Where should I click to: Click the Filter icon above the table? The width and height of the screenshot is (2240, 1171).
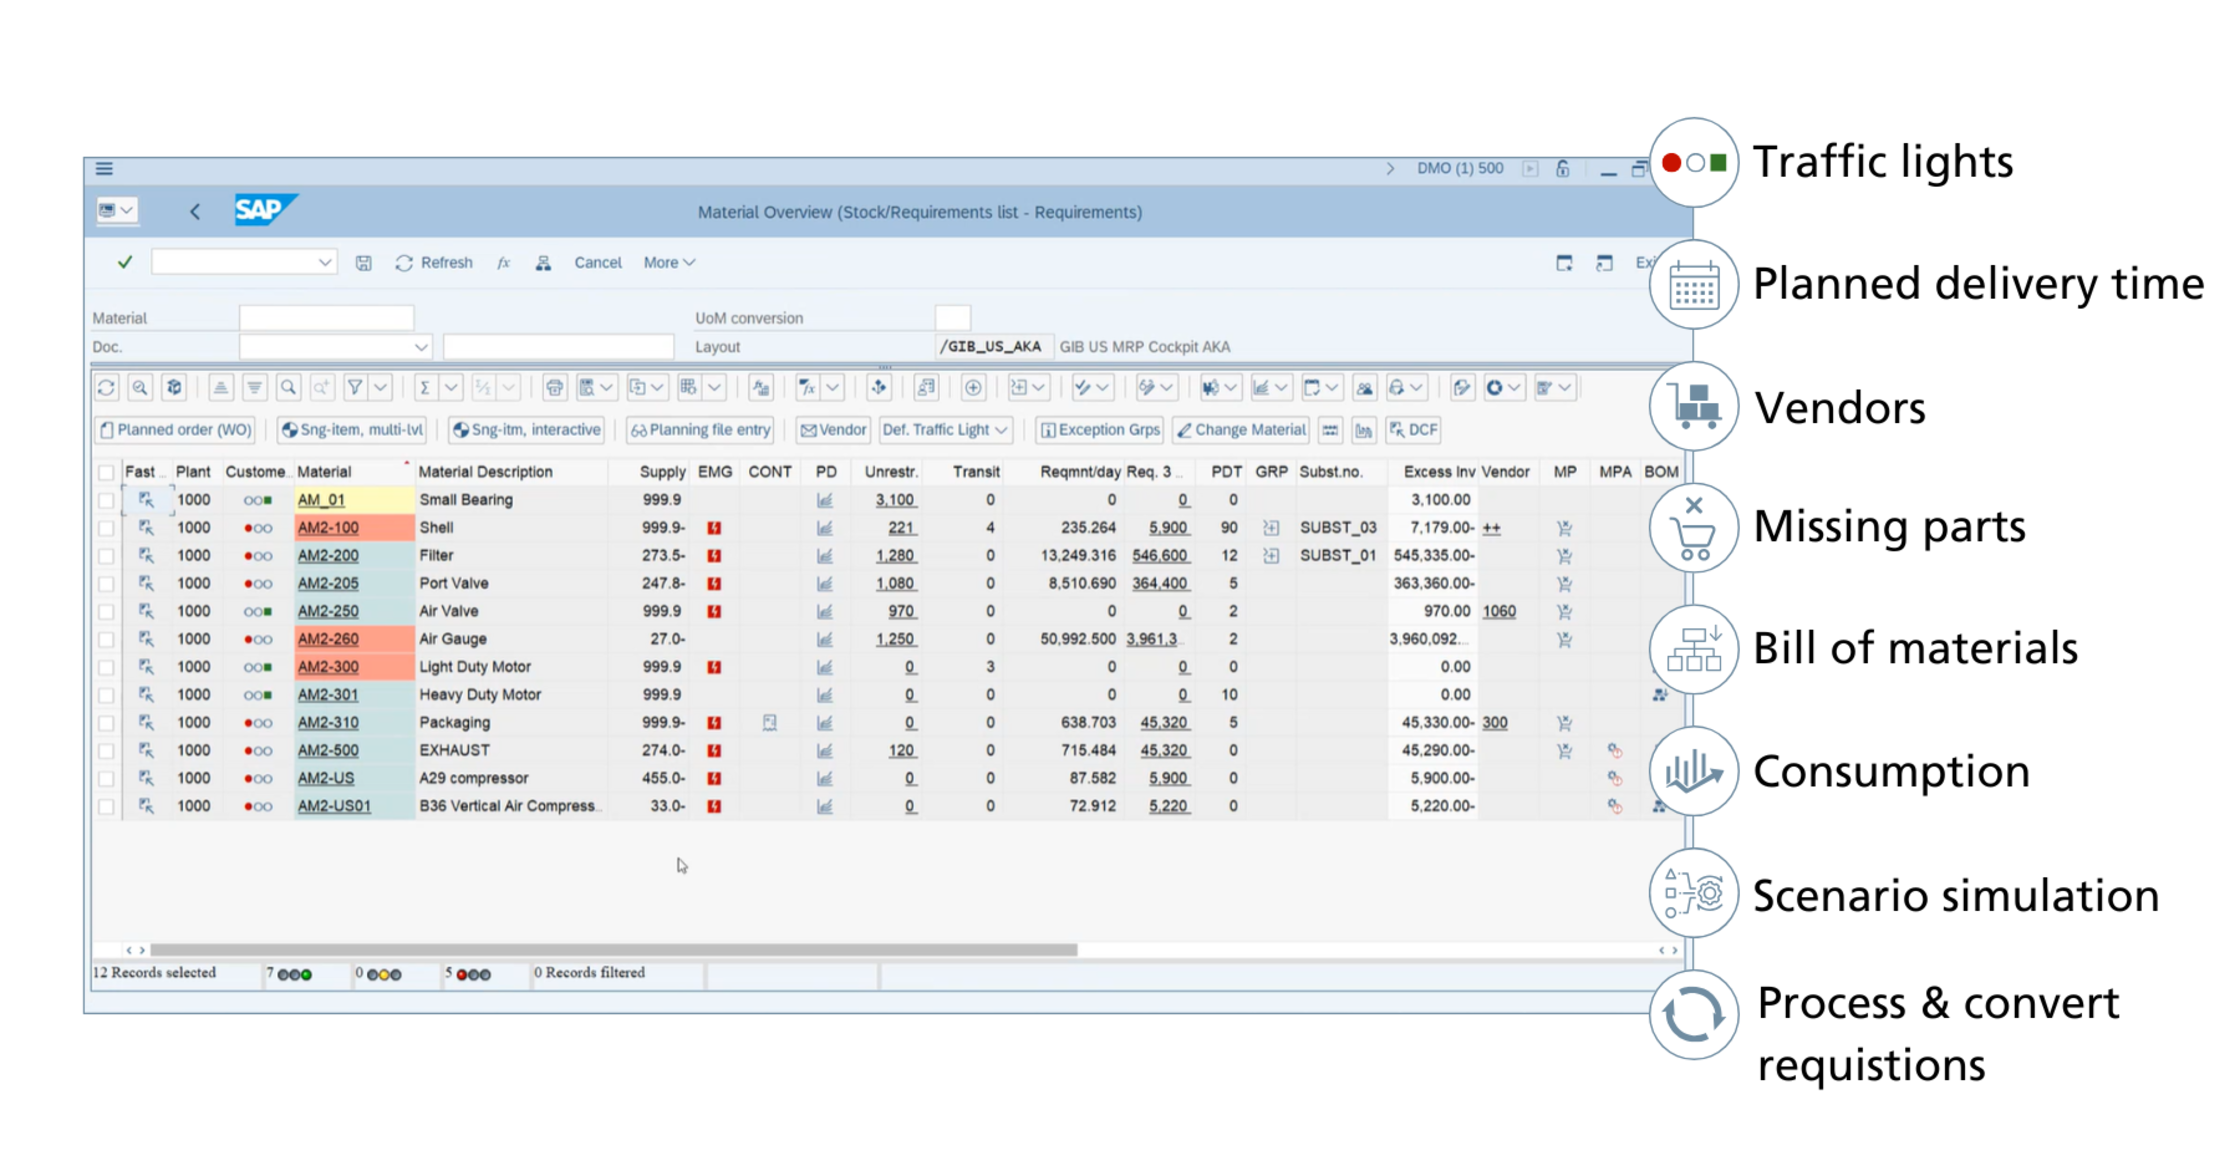point(356,388)
